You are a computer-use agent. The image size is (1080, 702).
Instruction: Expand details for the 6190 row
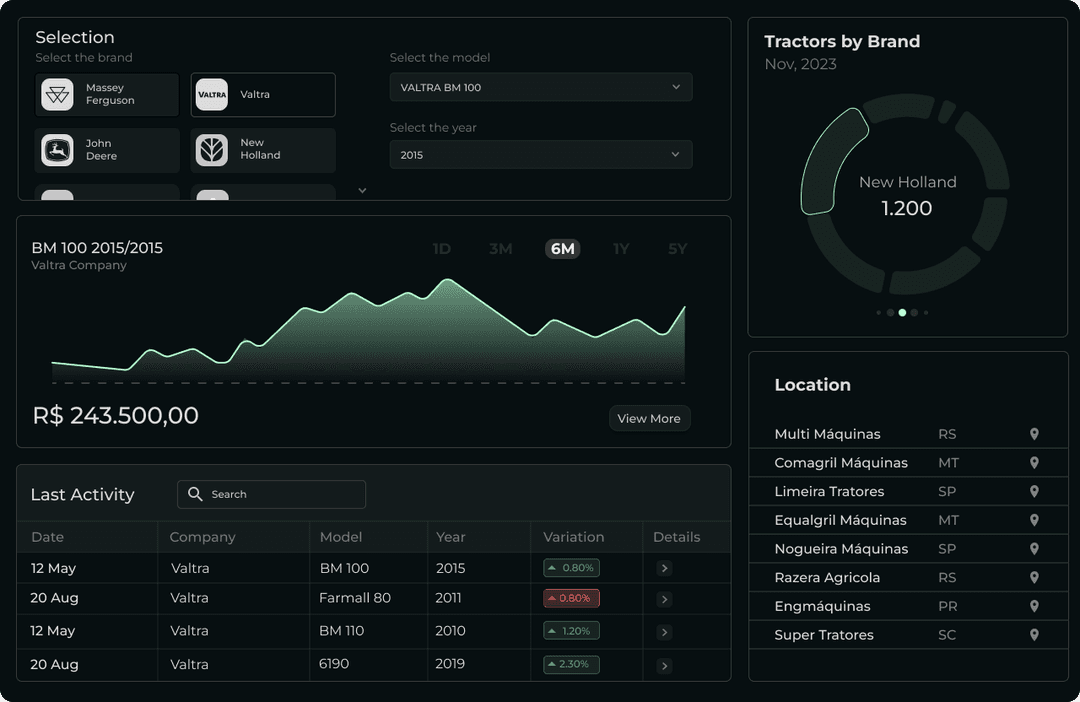pos(665,665)
